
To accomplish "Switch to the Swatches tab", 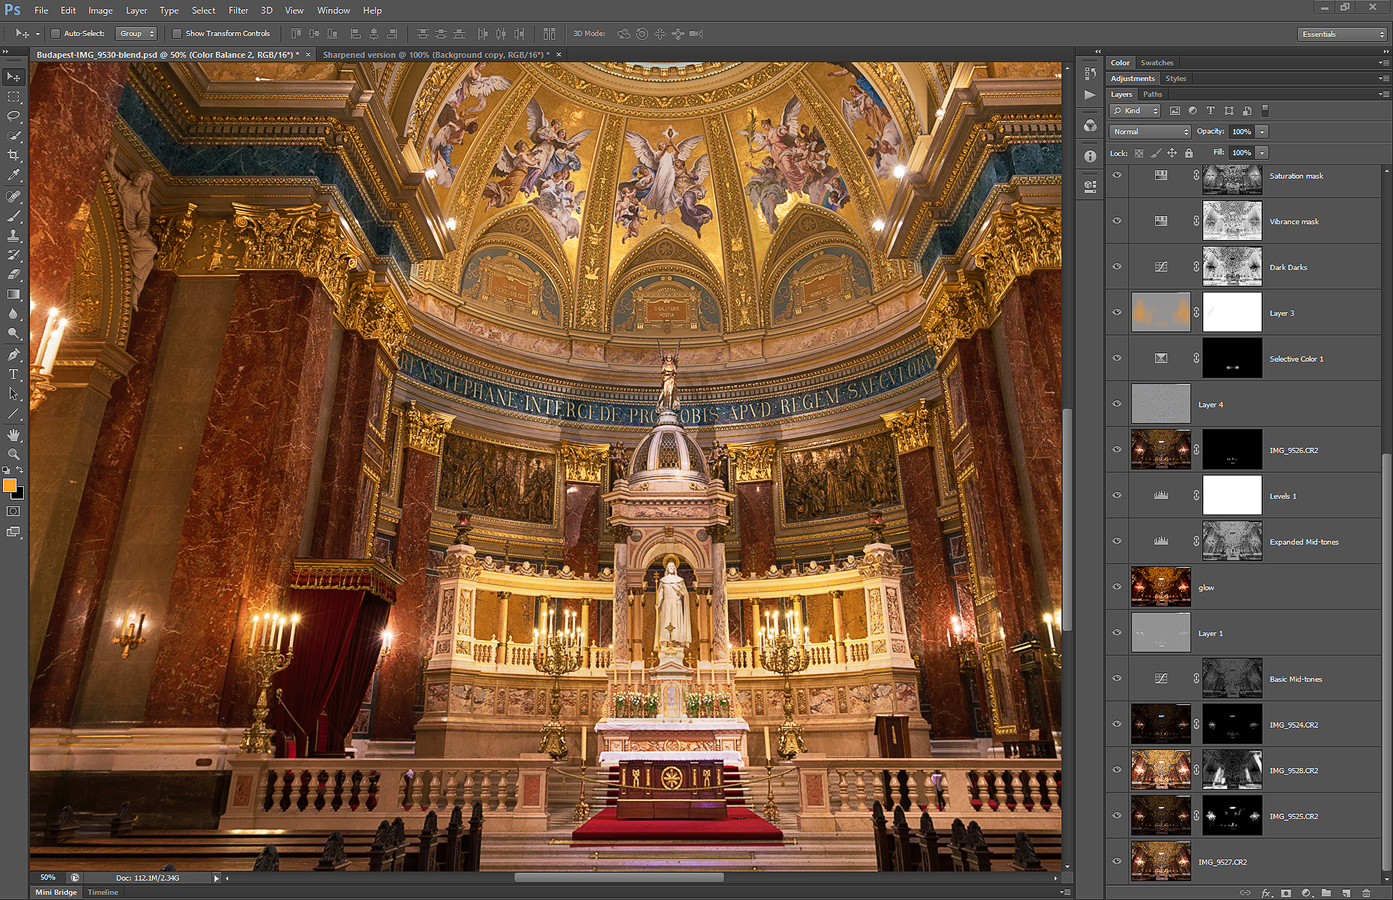I will pyautogui.click(x=1157, y=63).
